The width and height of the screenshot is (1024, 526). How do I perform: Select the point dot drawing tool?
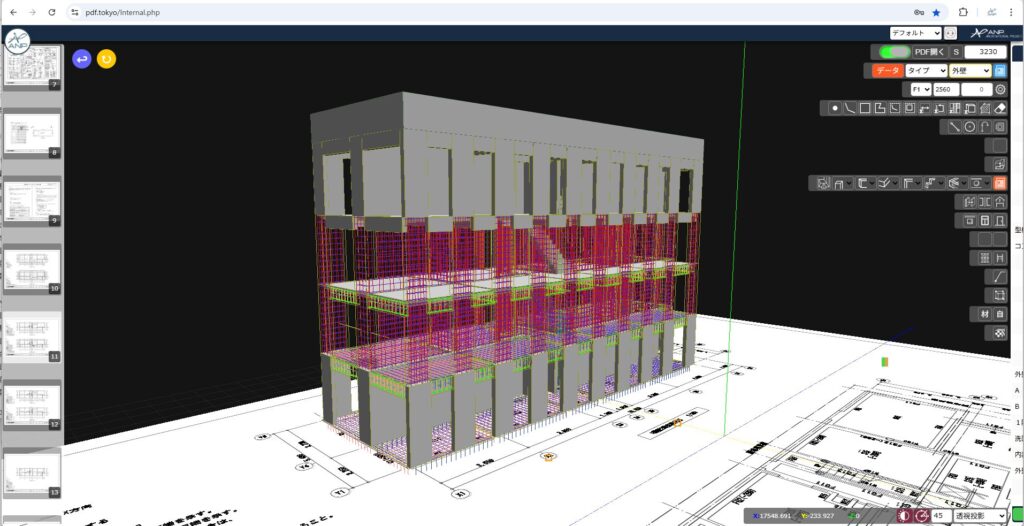tap(835, 108)
